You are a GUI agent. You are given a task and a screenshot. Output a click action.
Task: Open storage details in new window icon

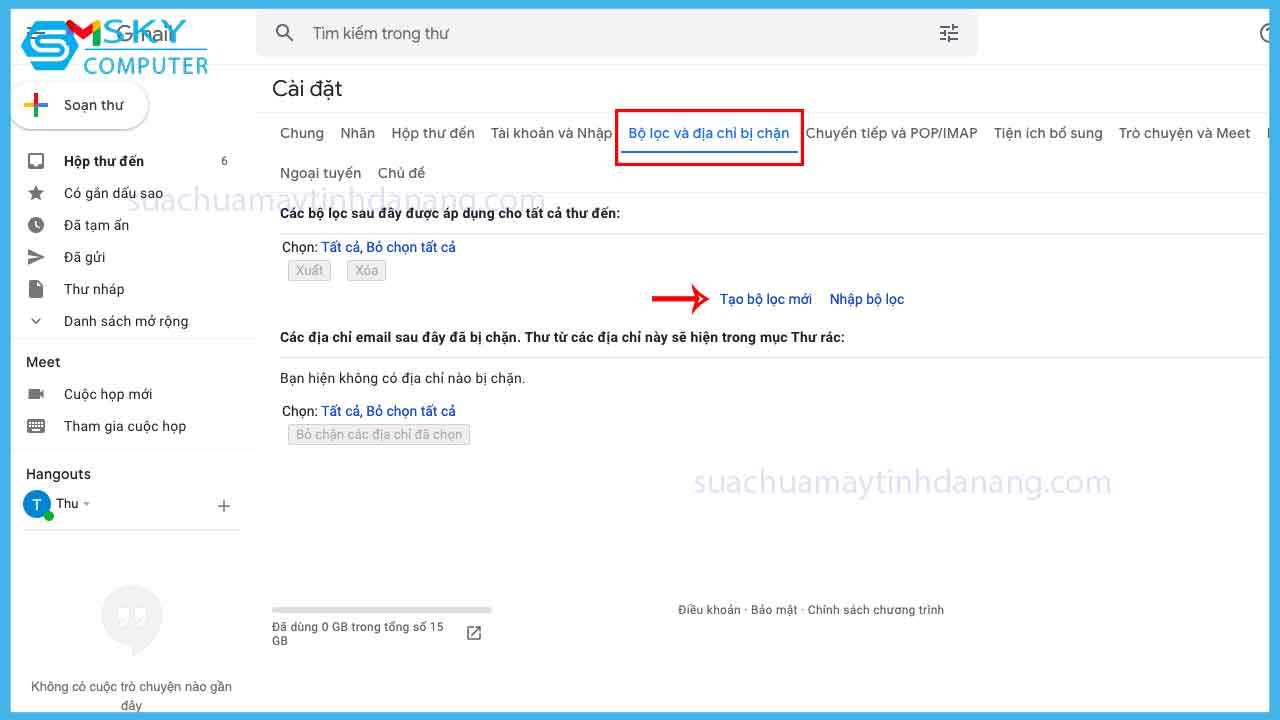click(472, 632)
